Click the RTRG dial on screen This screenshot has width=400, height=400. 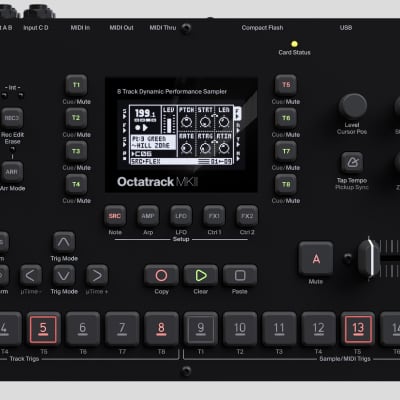point(205,148)
